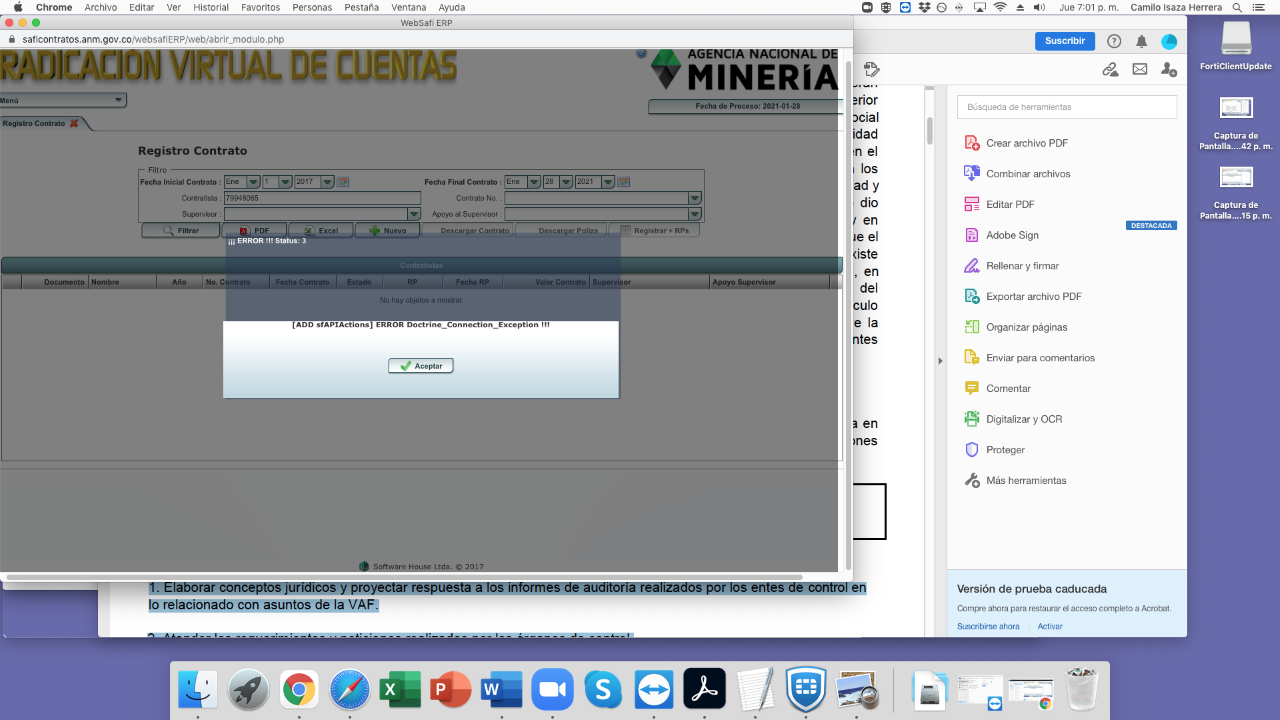Click the Nuevo button
This screenshot has width=1280, height=720.
[387, 230]
